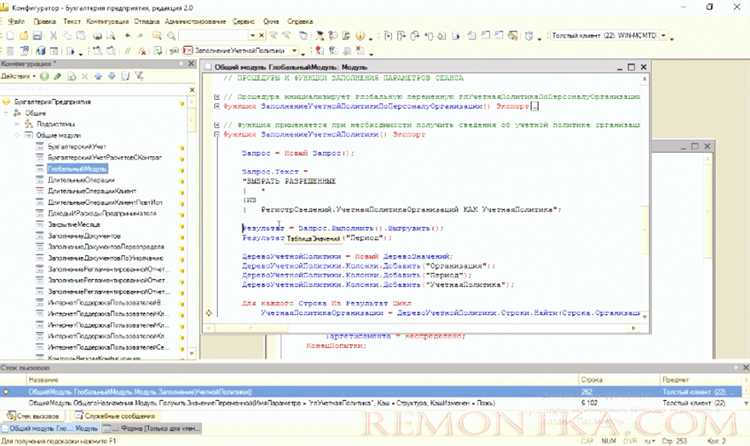Open the ЗаполнениеУчетнойПолитики procedure dropdown

pos(295,50)
